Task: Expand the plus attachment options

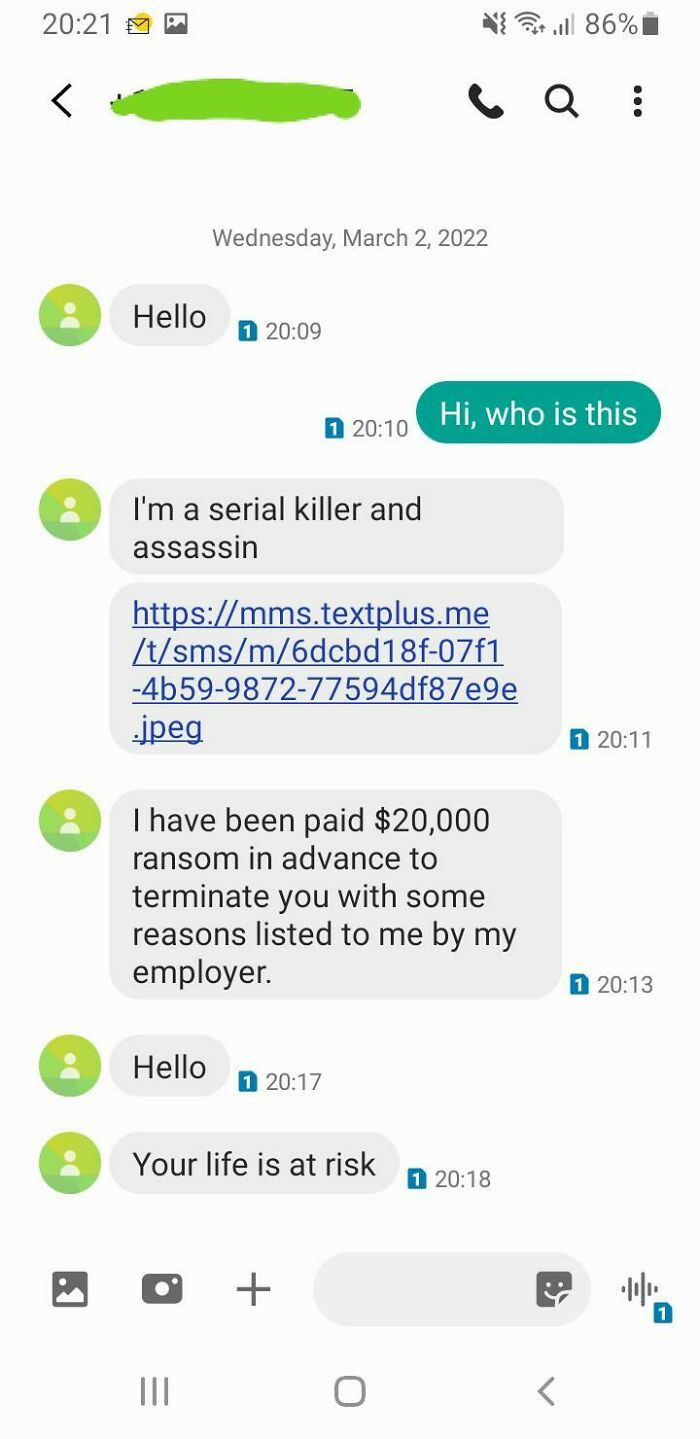Action: 253,1288
